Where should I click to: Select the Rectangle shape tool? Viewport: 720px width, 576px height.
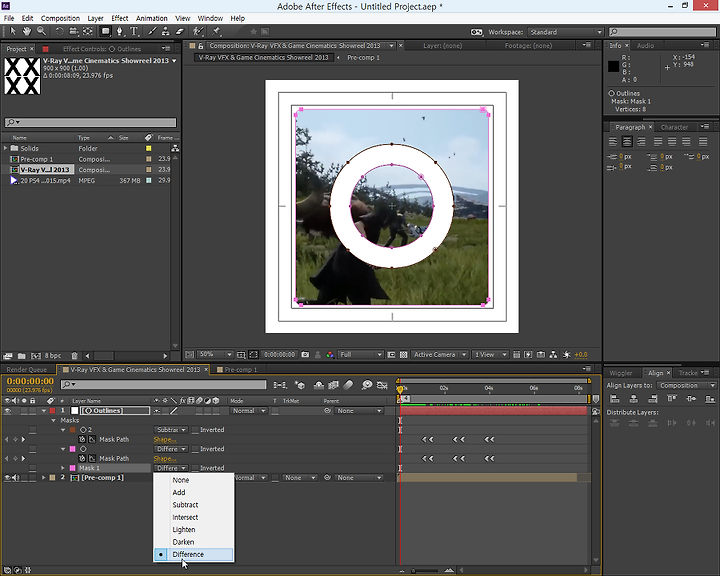coord(106,31)
